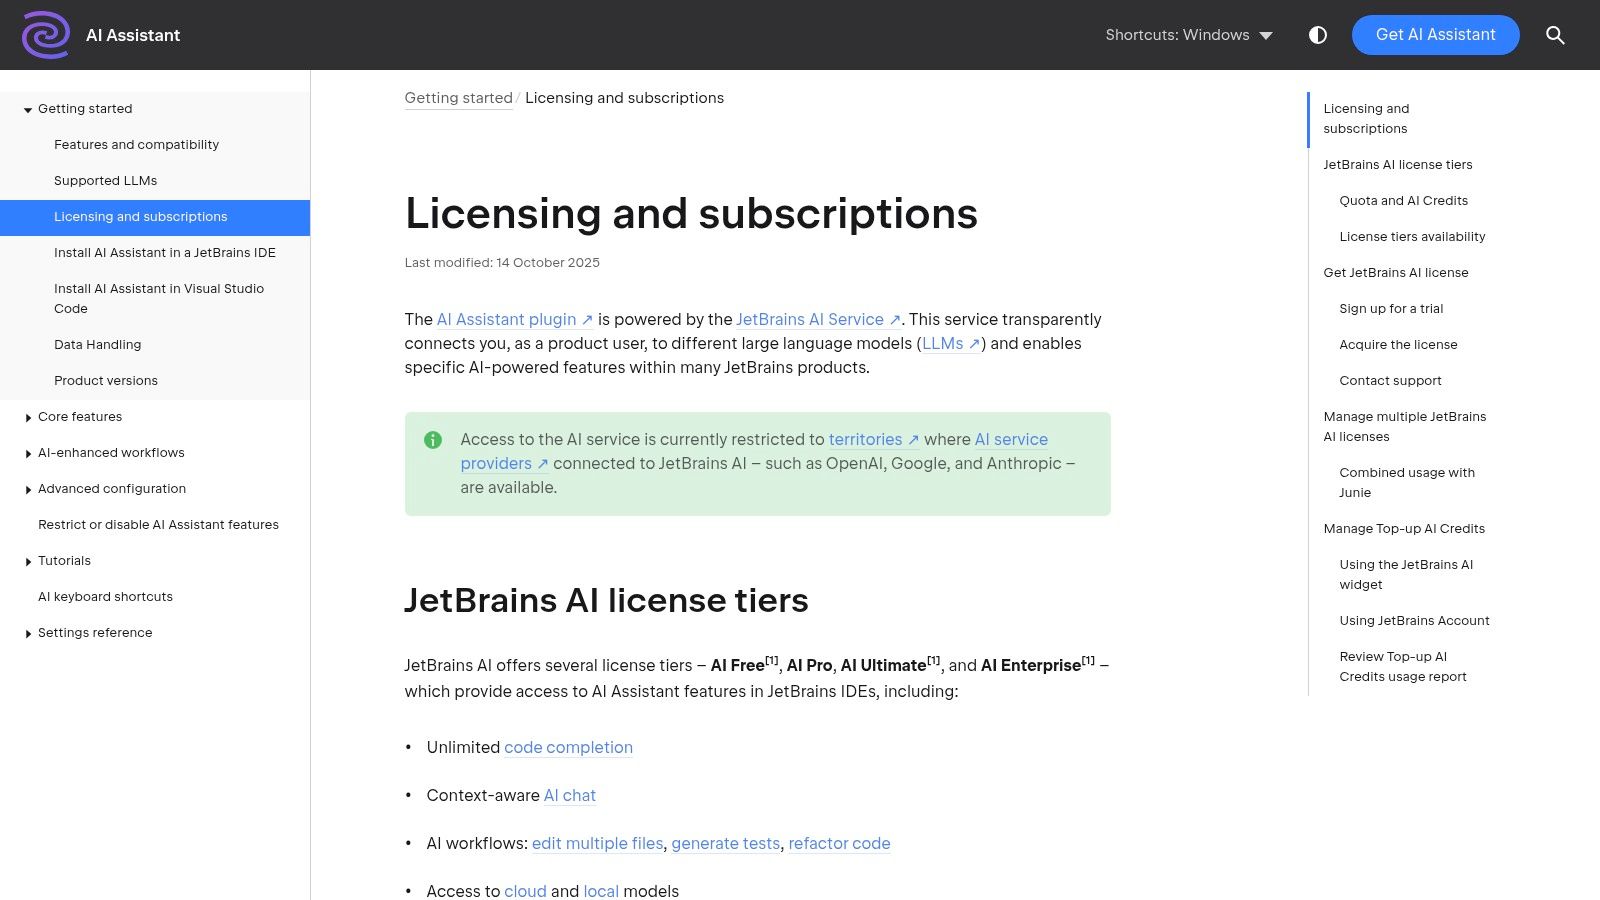
Task: Toggle the dark/light theme switch
Action: click(x=1318, y=35)
